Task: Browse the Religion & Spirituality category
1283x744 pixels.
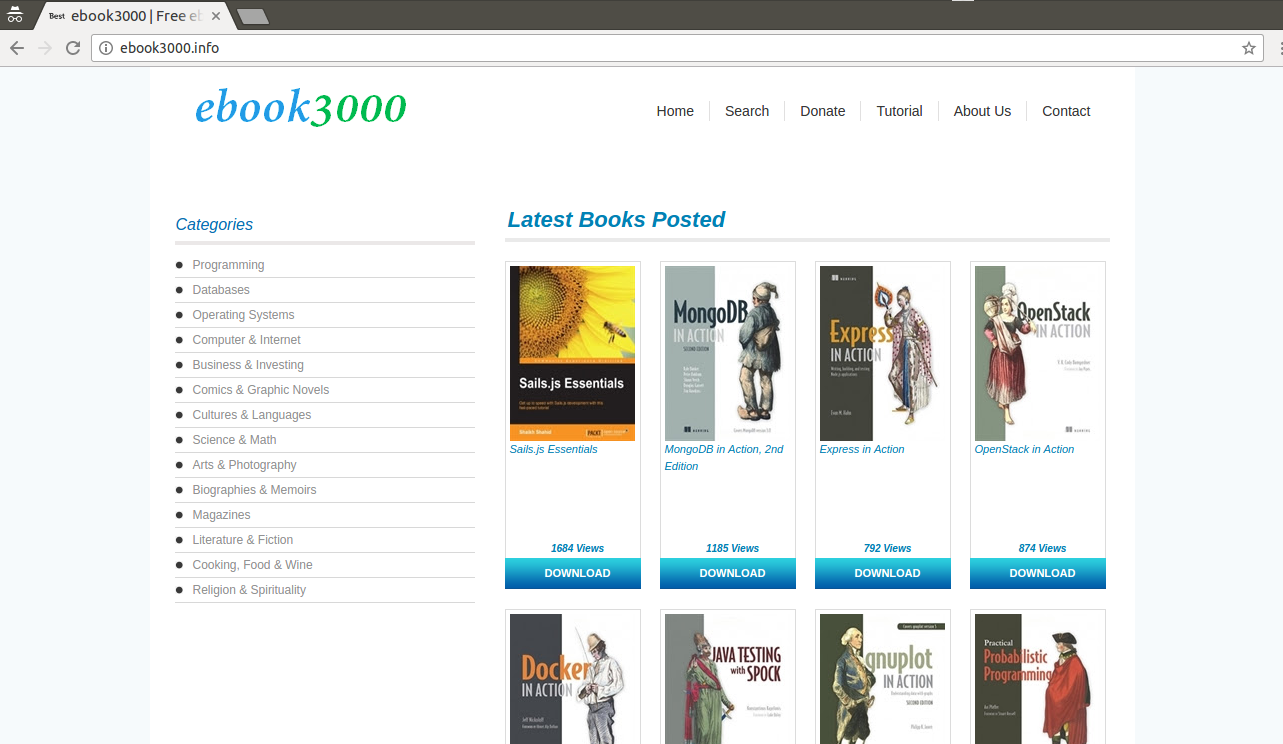Action: pyautogui.click(x=249, y=590)
